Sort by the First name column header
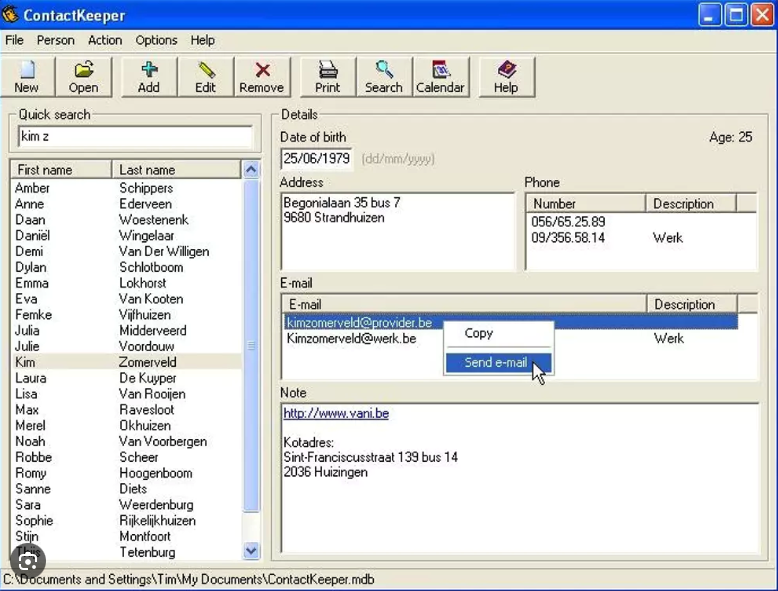This screenshot has width=778, height=591. click(62, 170)
